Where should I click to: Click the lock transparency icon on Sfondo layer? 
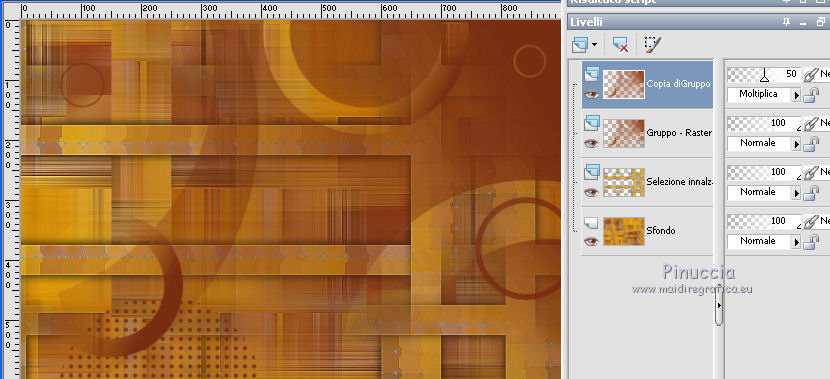pyautogui.click(x=810, y=242)
